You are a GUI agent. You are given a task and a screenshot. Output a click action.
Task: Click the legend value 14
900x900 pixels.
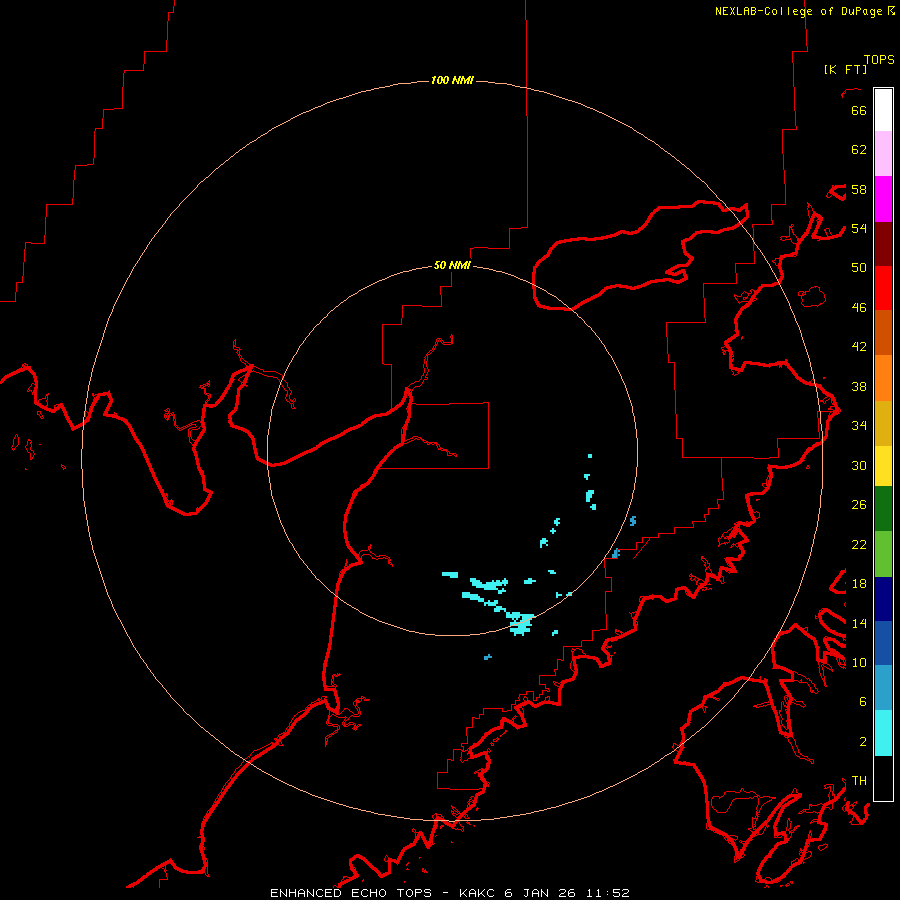pyautogui.click(x=859, y=623)
